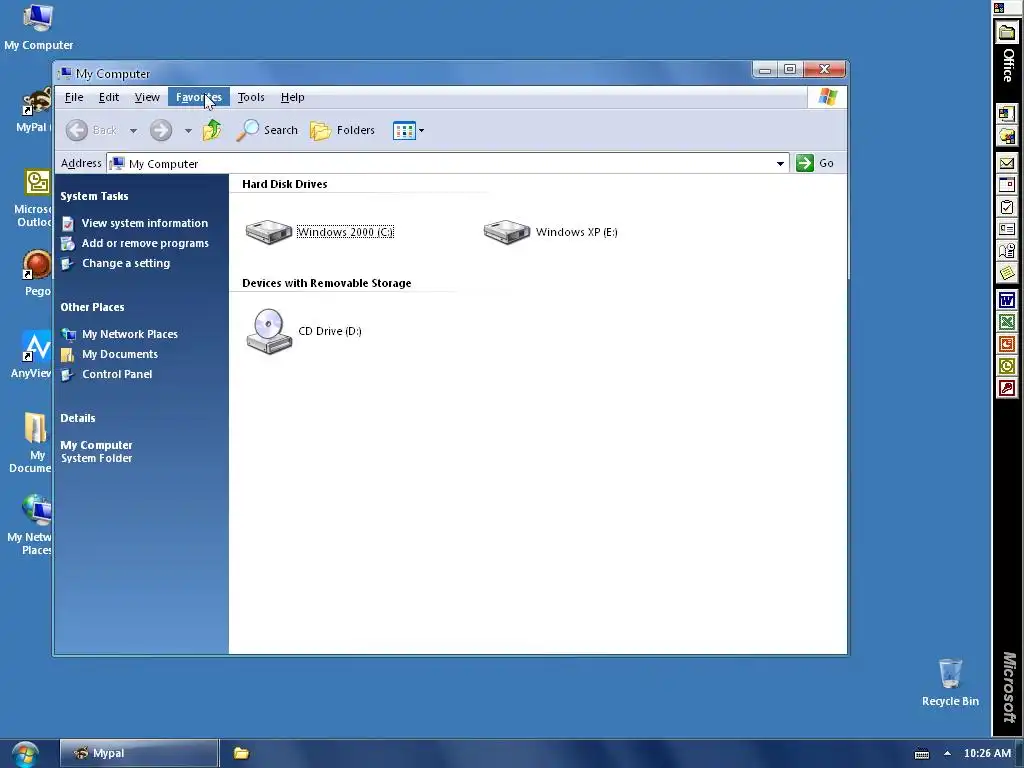Click the Recycle Bin desktop icon

[x=950, y=682]
